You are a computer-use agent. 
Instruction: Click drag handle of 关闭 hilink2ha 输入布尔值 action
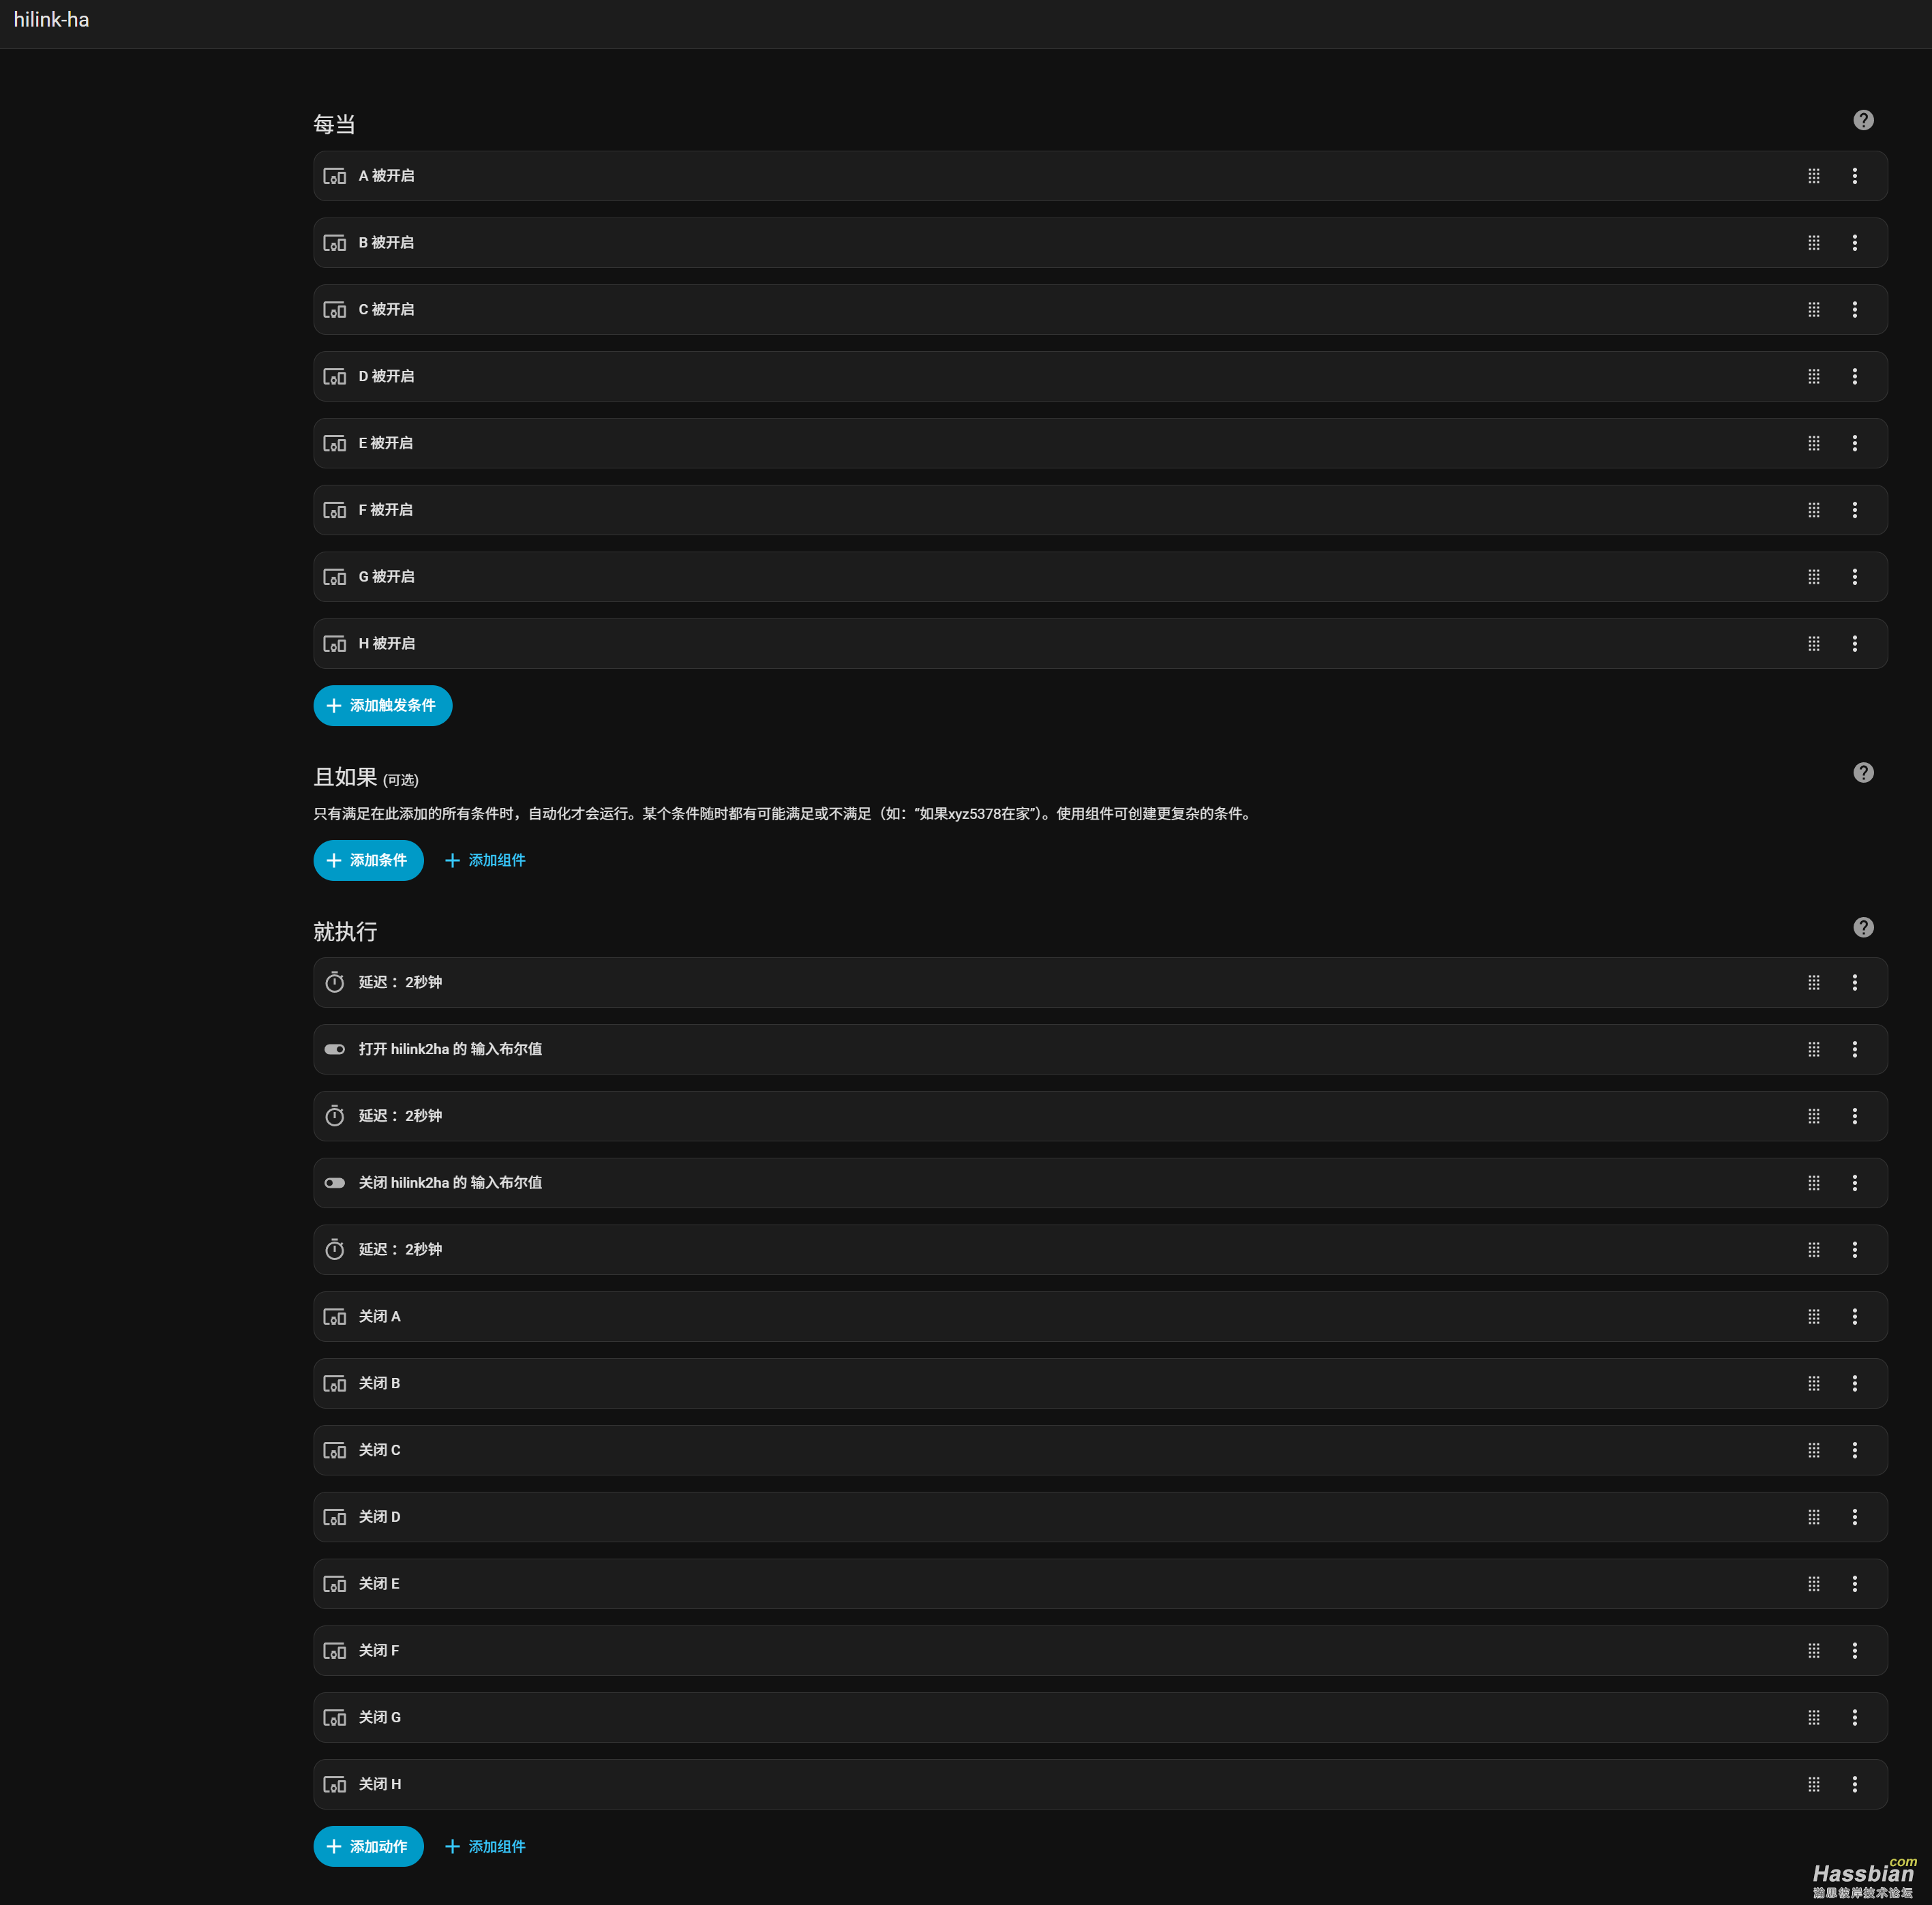[x=1813, y=1183]
